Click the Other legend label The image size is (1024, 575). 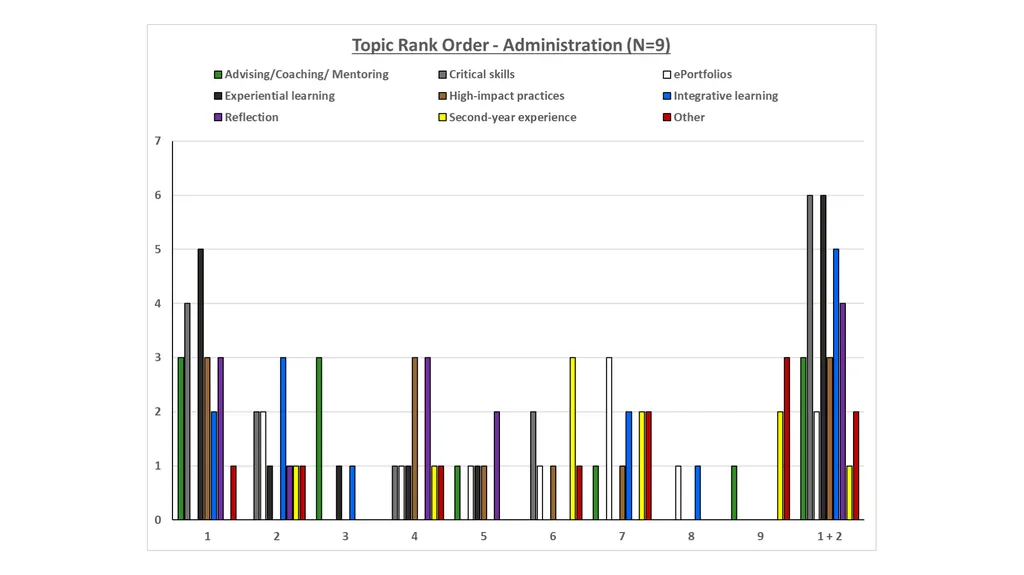689,118
